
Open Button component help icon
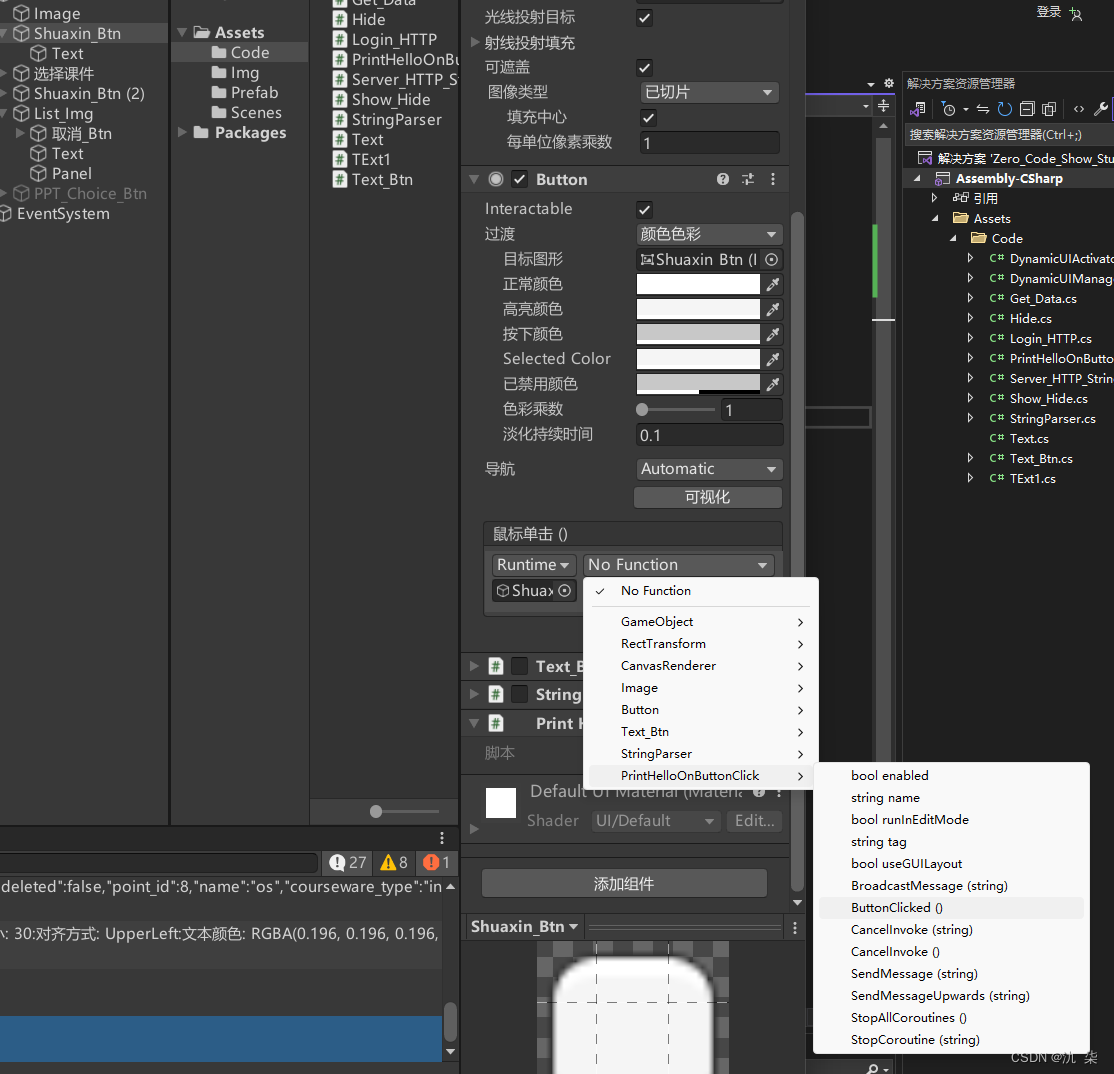[x=723, y=179]
